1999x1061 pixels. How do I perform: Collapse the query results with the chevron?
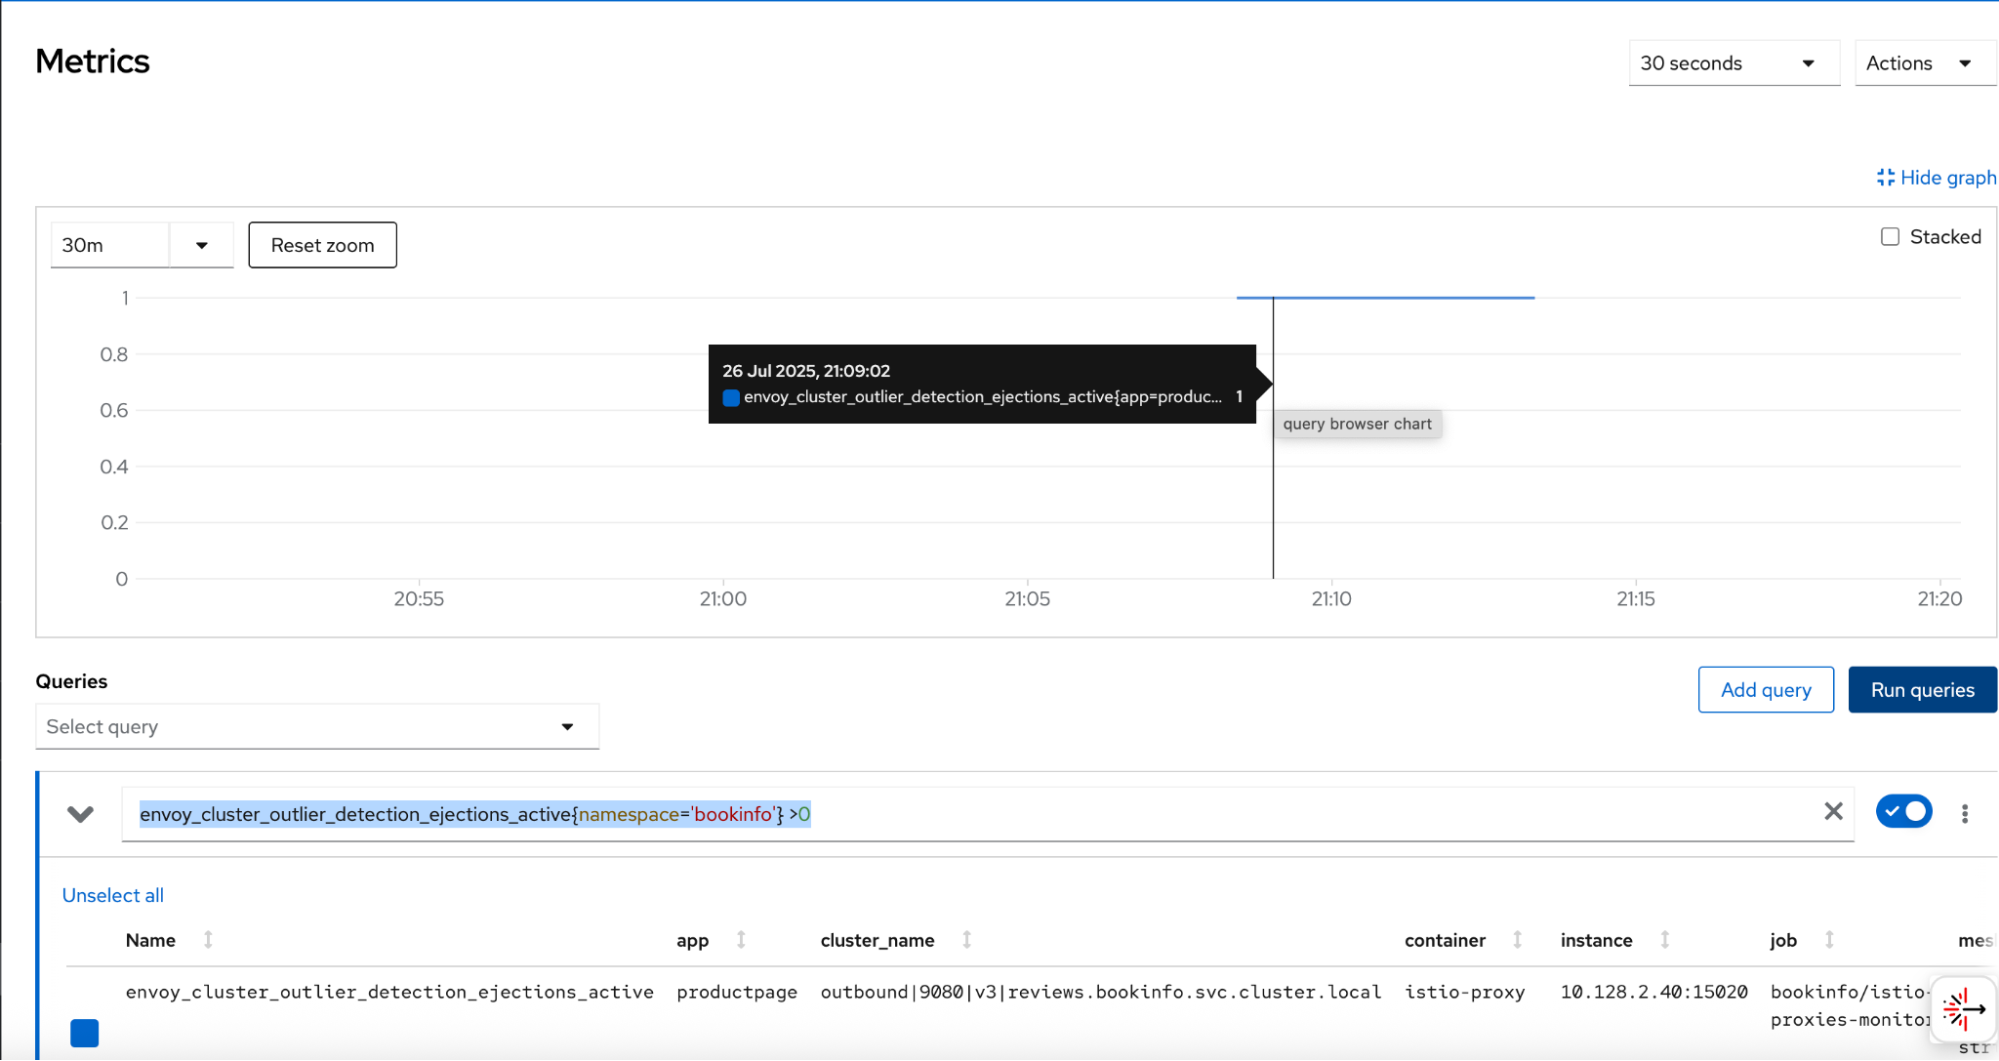[x=80, y=814]
